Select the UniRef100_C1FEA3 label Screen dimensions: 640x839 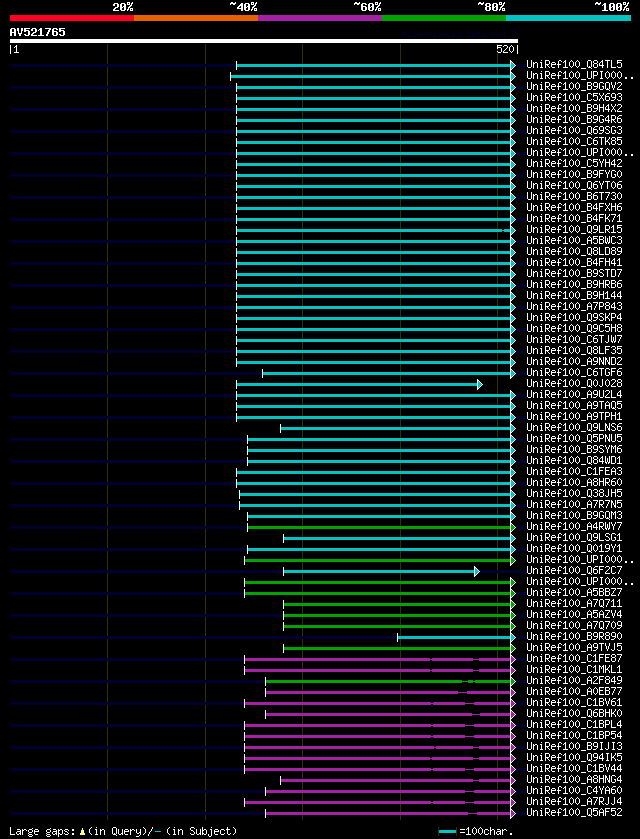(574, 472)
